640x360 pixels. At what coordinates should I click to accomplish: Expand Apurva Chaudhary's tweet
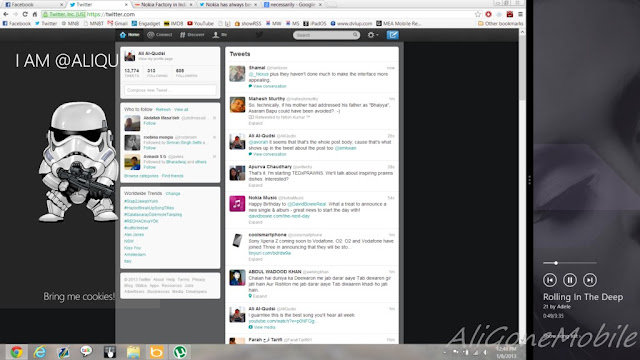click(256, 185)
